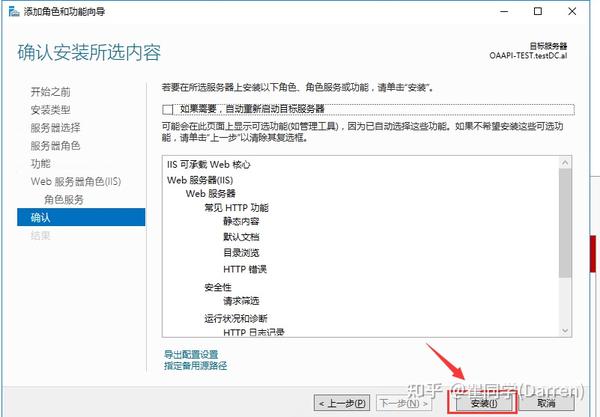Select 请求筛选 entry
This screenshot has width=600, height=417.
pos(241,301)
